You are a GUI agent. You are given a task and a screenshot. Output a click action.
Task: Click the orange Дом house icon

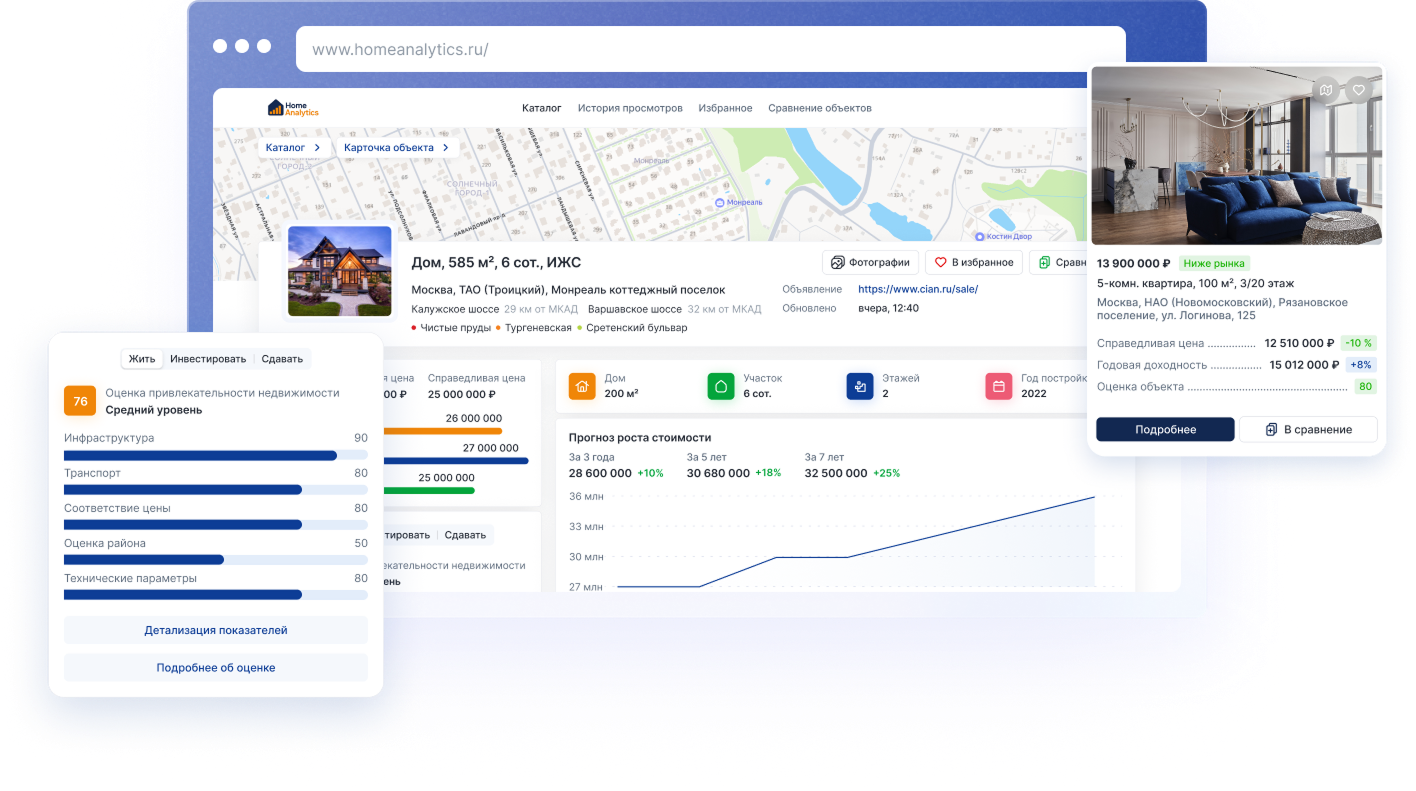[x=582, y=386]
